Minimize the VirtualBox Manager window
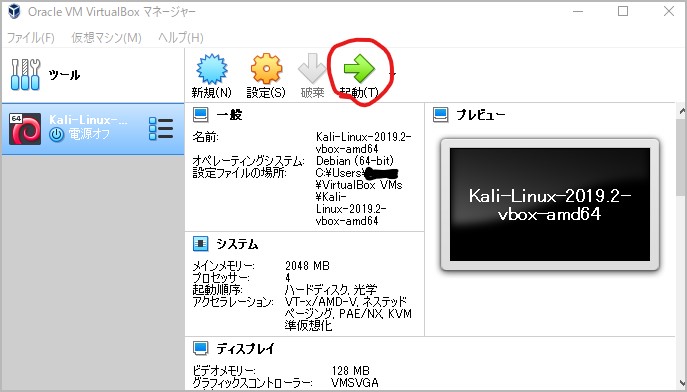 pyautogui.click(x=578, y=11)
